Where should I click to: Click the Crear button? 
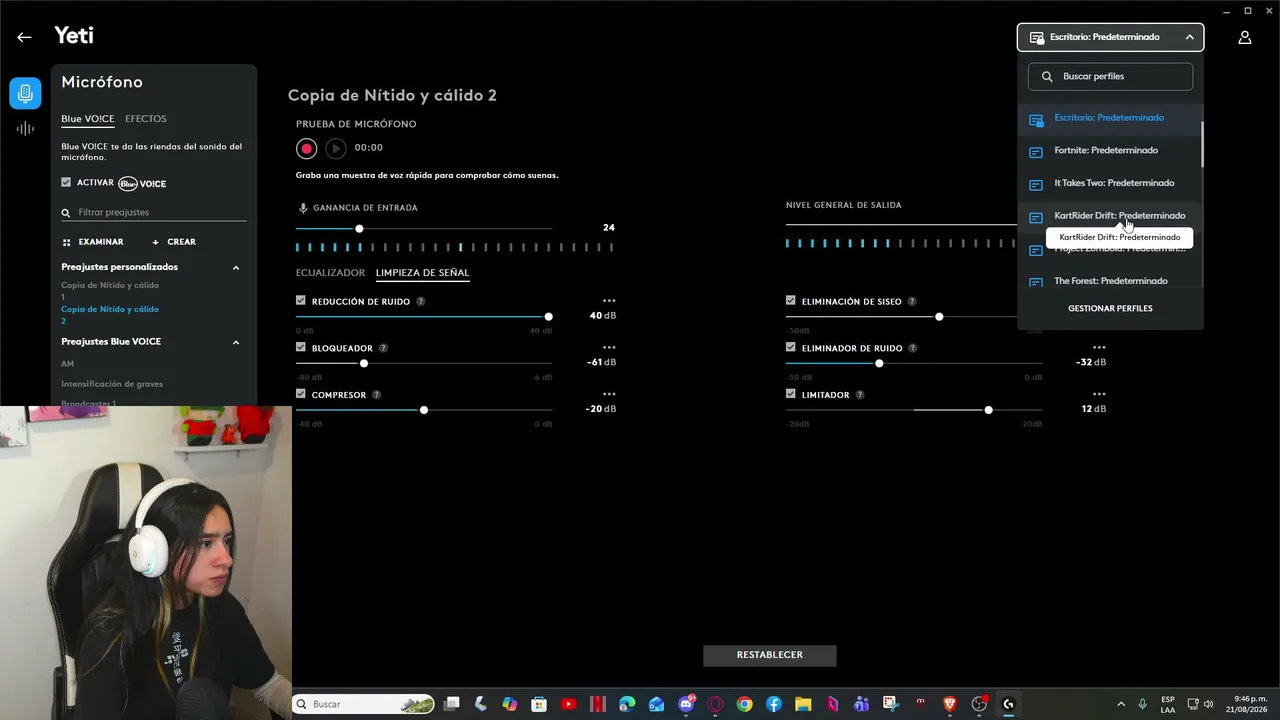[x=173, y=242]
